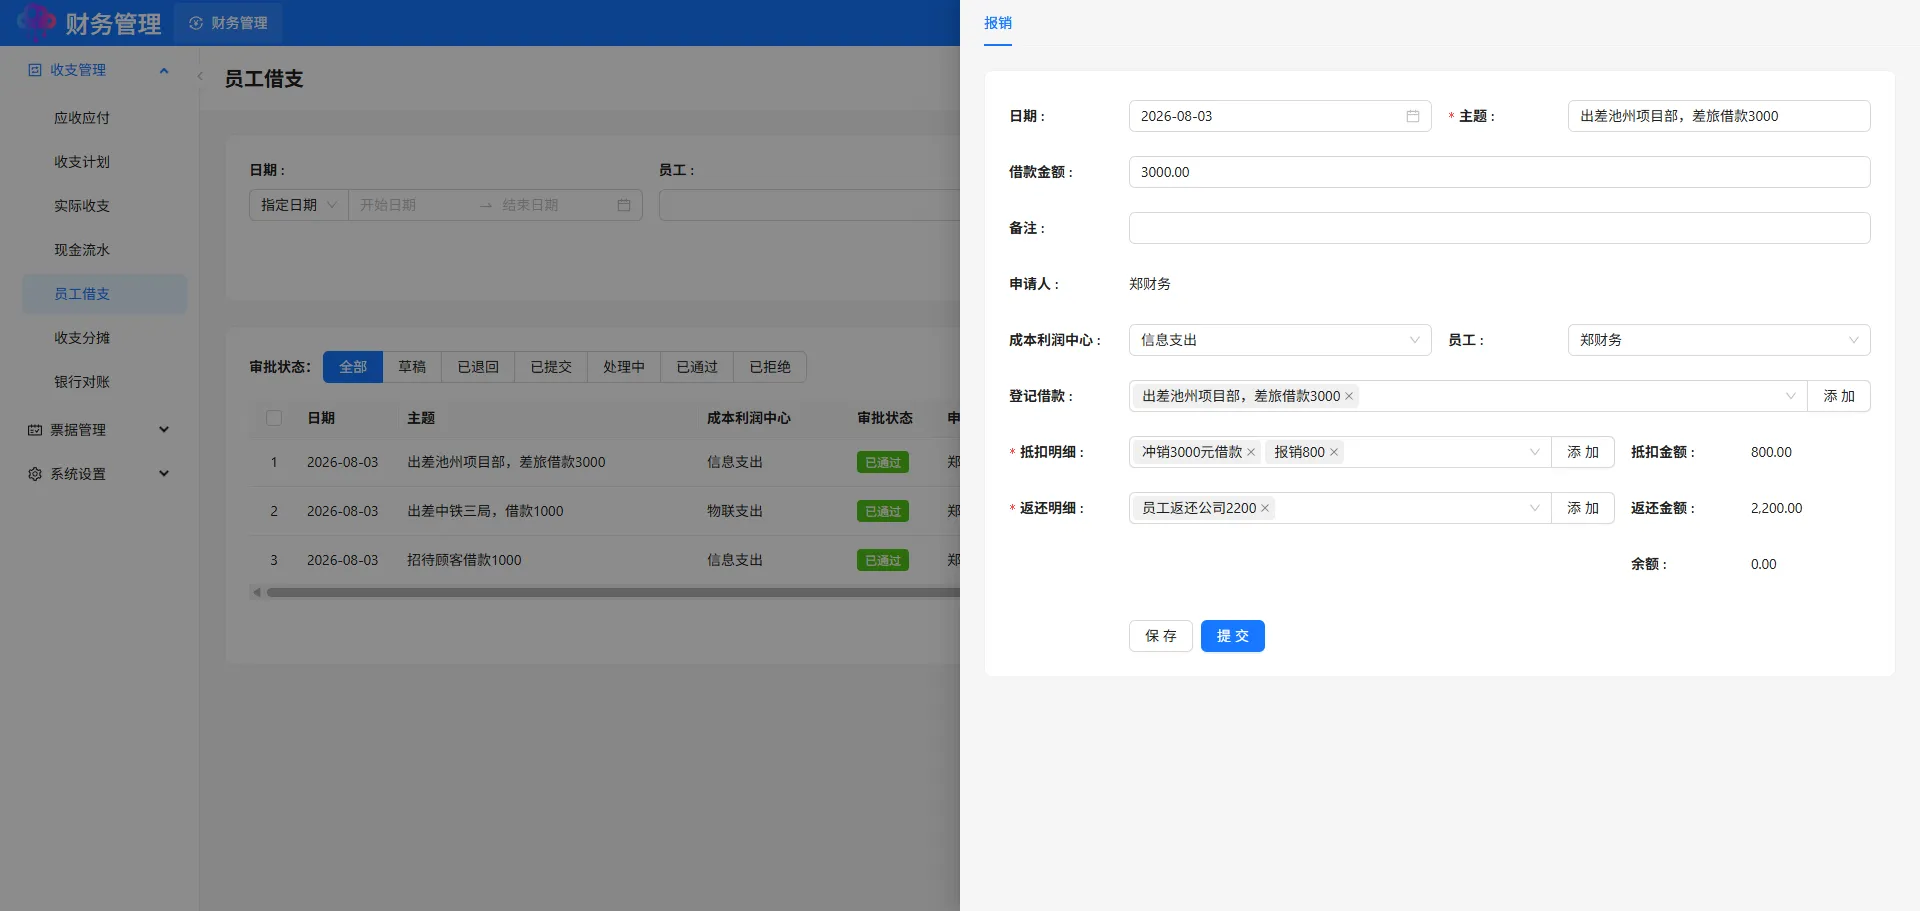The height and width of the screenshot is (911, 1920).
Task: Select the 全部 status filter
Action: (353, 367)
